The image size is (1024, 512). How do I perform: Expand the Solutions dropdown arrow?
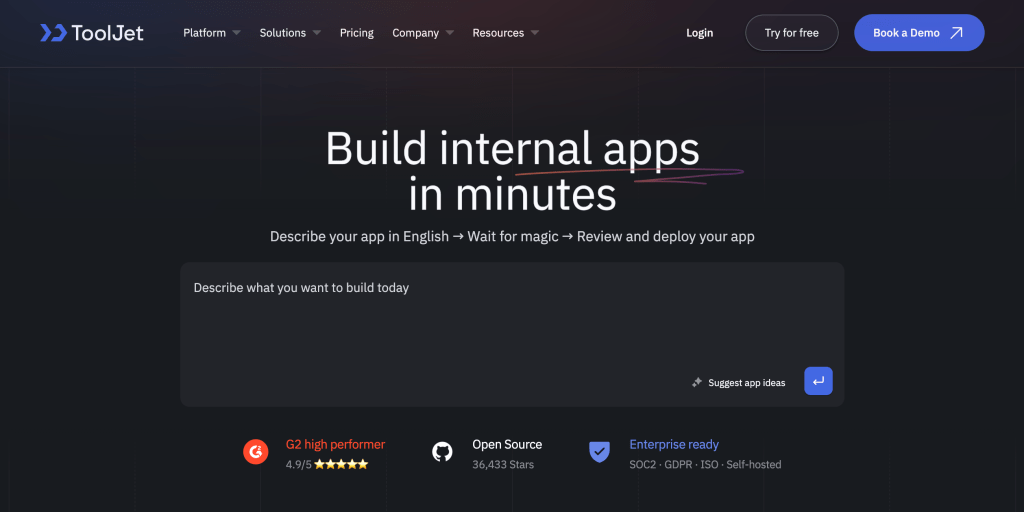tap(317, 33)
